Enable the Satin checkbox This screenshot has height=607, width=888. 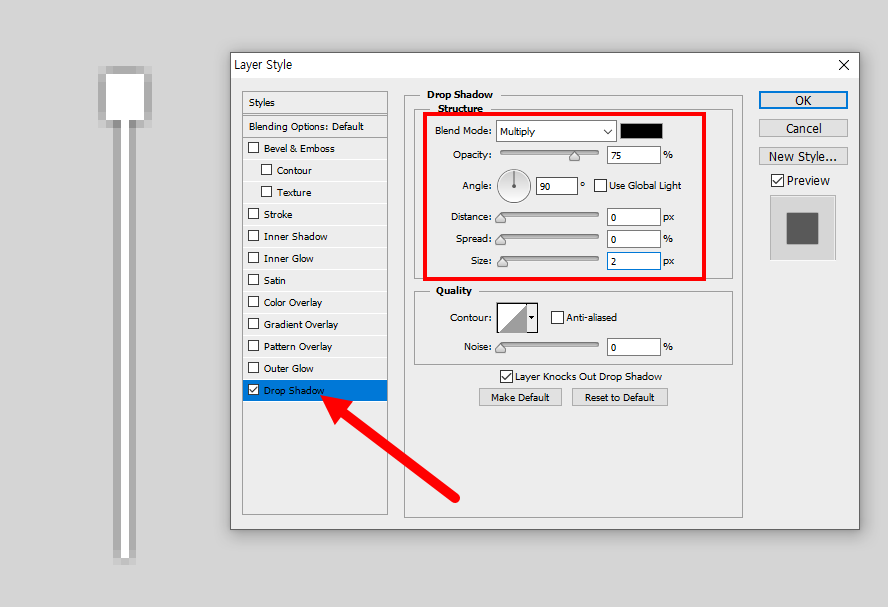pos(254,280)
